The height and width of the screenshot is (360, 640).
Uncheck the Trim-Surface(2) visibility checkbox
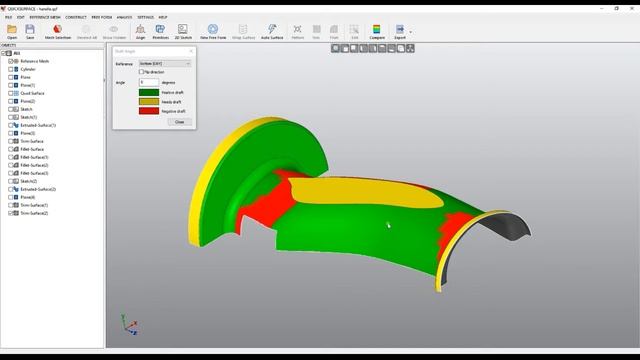[11, 213]
